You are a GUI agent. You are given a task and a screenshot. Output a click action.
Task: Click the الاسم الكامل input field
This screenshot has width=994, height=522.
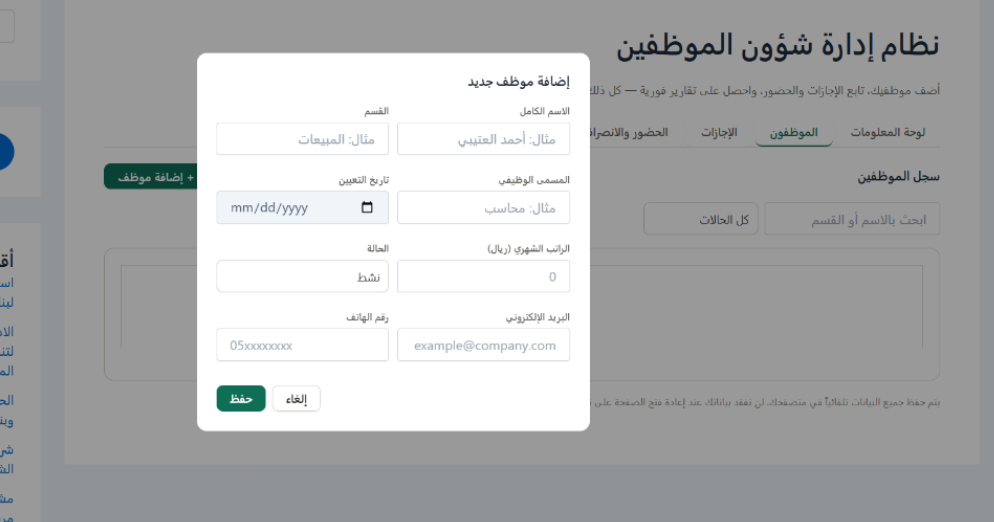(x=483, y=139)
